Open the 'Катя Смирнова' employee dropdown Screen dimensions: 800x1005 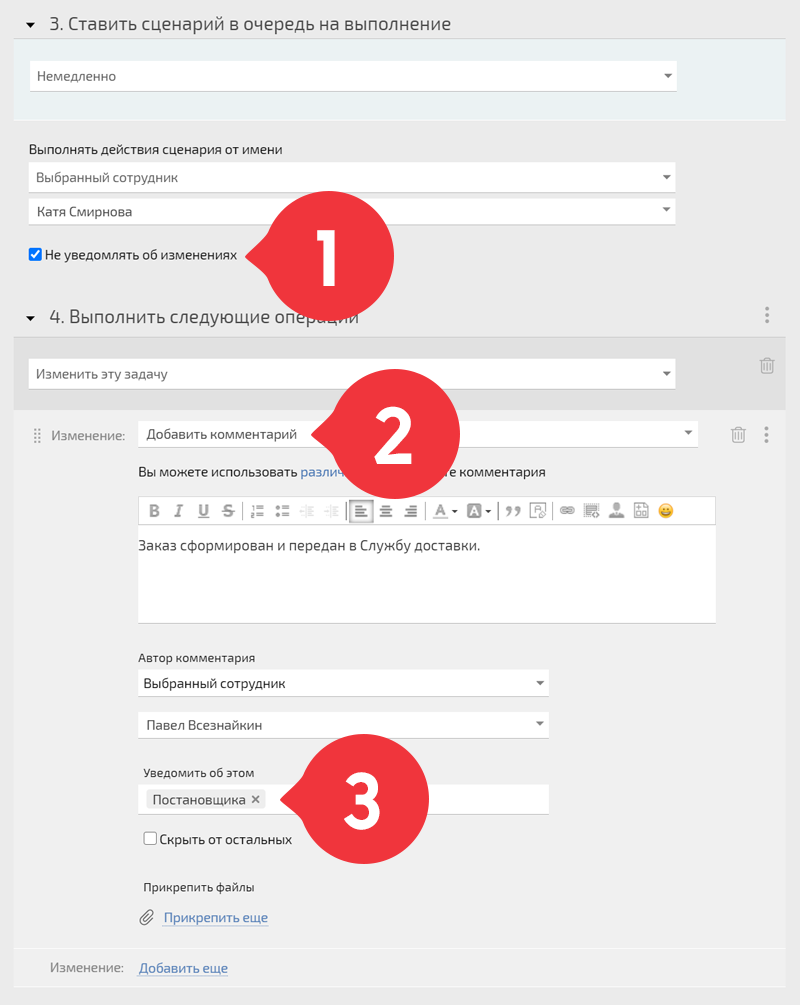(352, 211)
